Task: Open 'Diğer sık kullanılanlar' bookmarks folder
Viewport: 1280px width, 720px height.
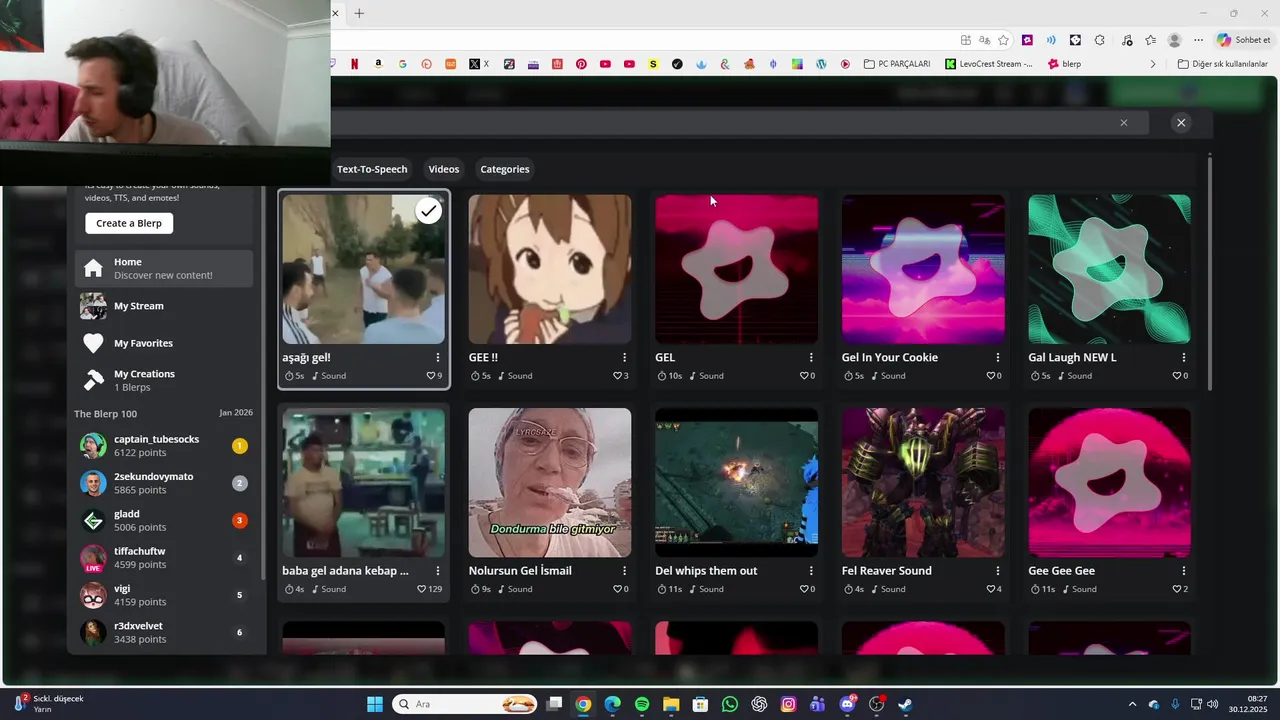Action: [x=1222, y=64]
